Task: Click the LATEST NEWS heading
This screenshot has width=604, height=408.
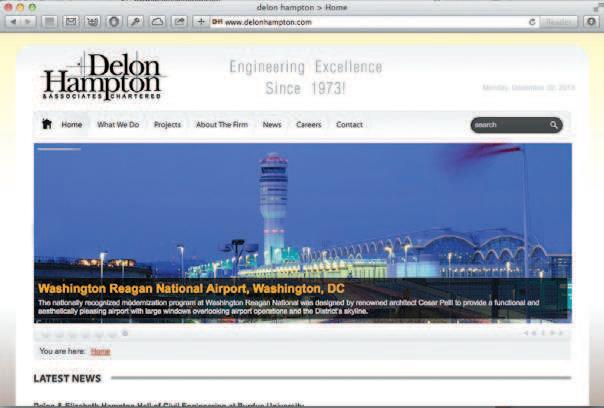Action: pos(67,378)
